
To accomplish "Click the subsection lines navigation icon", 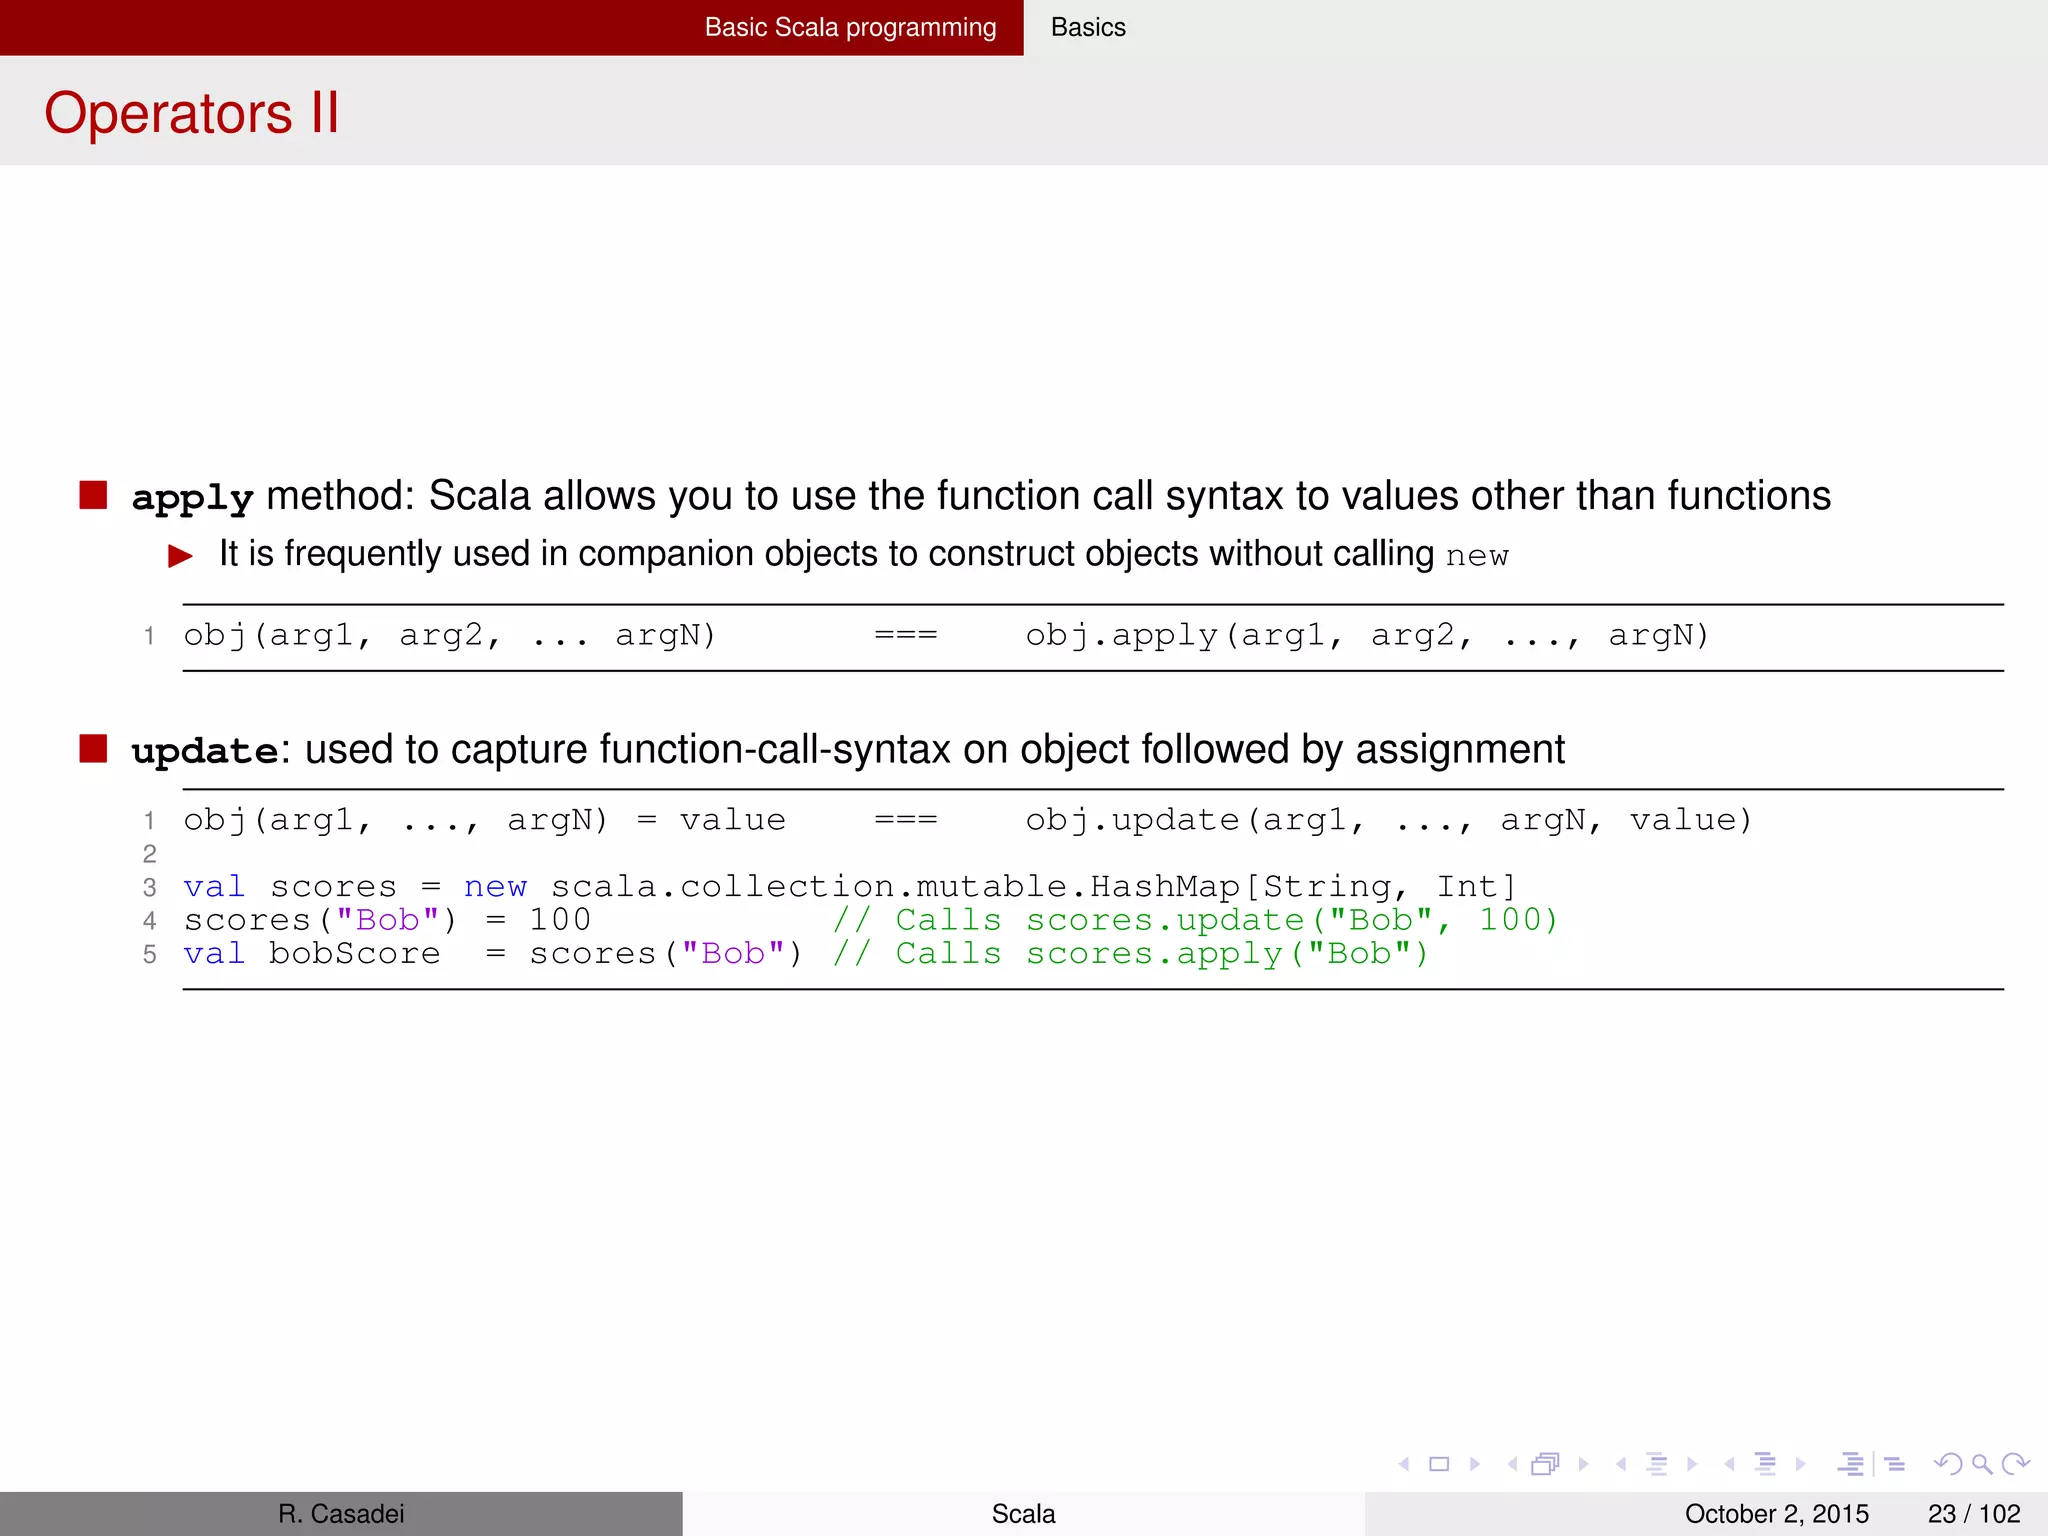I will coord(1657,1464).
